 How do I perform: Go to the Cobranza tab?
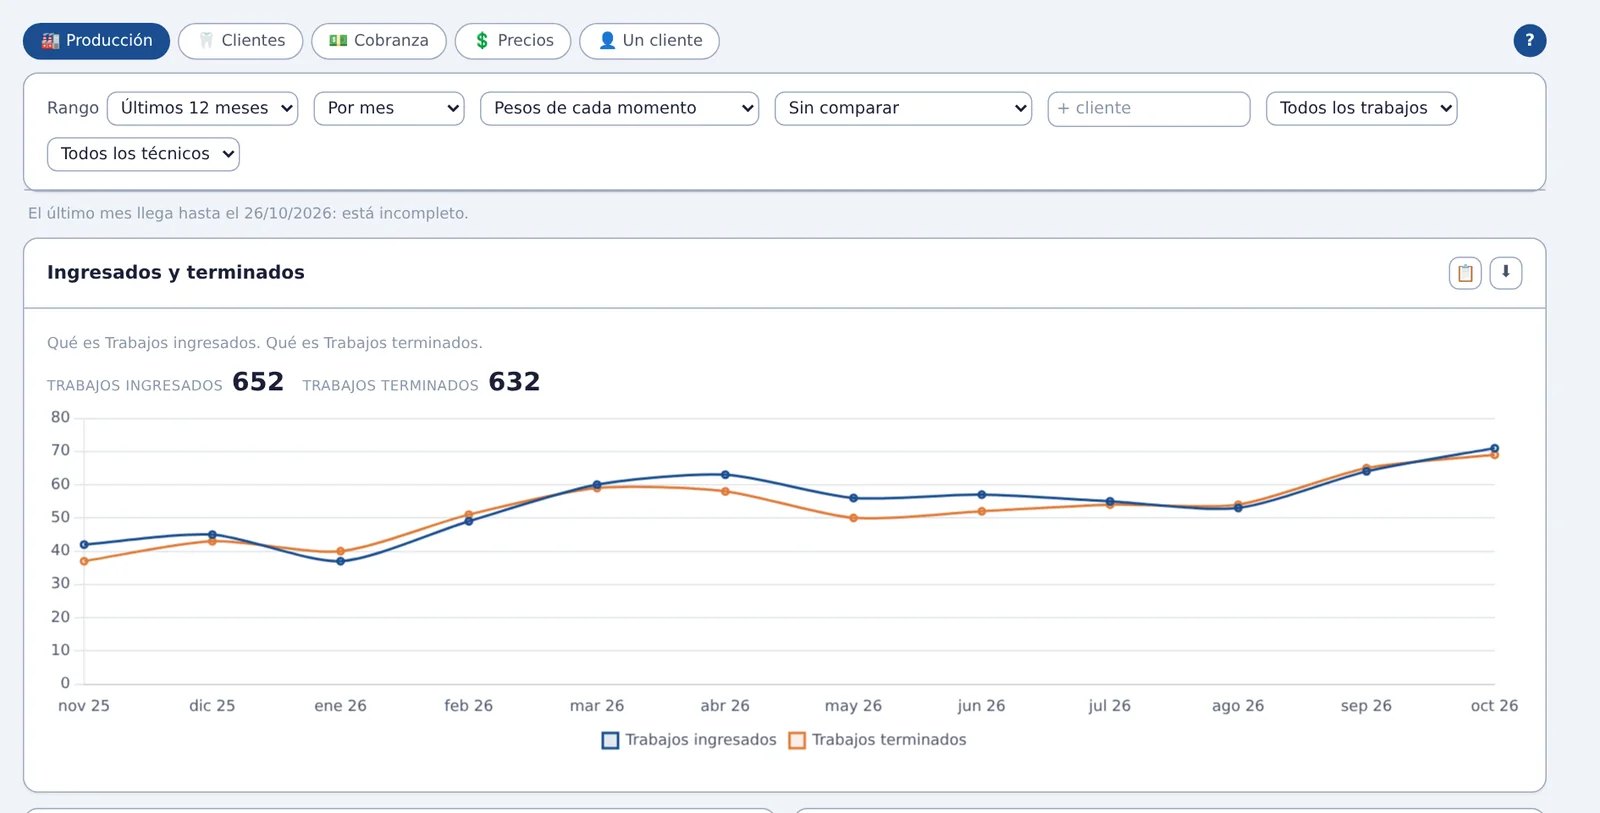pos(379,41)
